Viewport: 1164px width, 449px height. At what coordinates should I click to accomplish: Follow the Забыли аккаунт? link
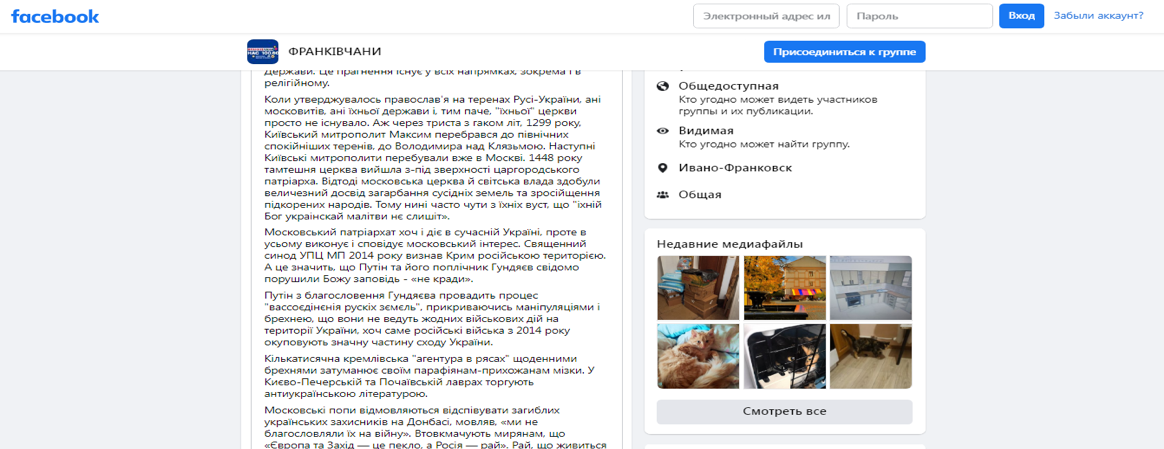[x=1098, y=16]
